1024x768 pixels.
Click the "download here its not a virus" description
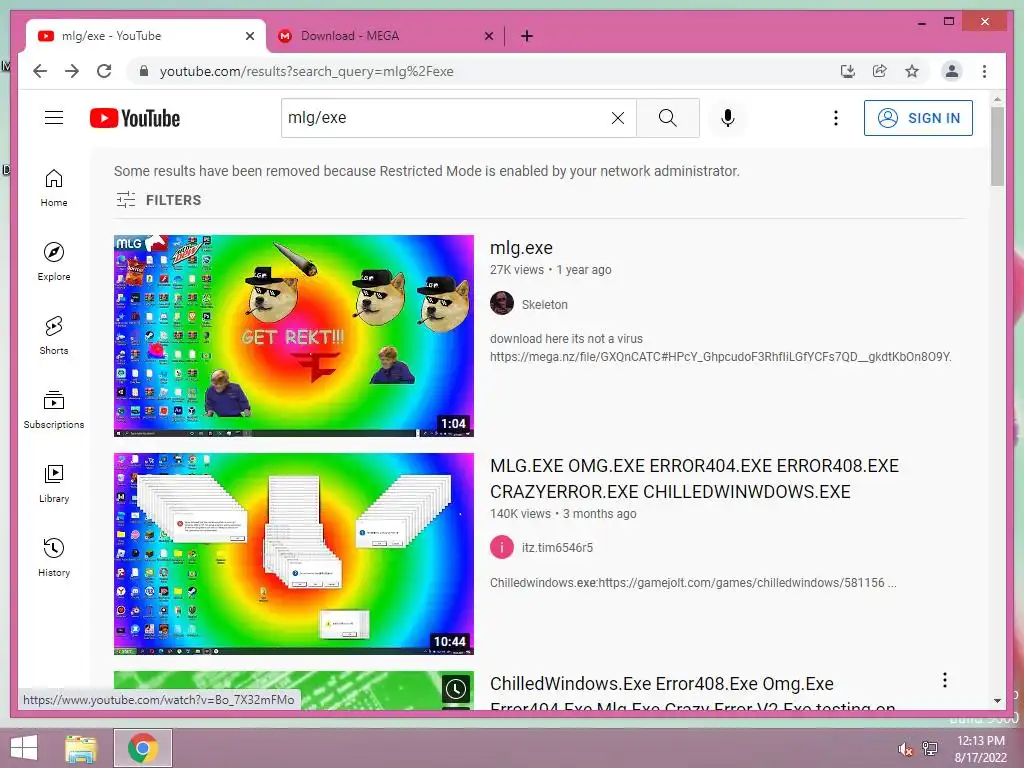tap(566, 338)
